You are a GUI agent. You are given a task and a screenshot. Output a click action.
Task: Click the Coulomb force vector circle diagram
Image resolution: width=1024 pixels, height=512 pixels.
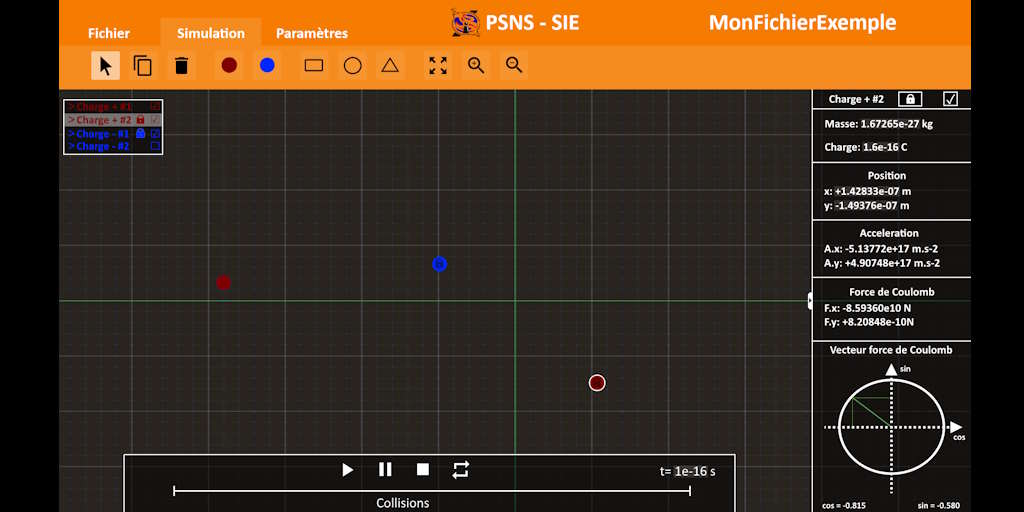tap(891, 427)
